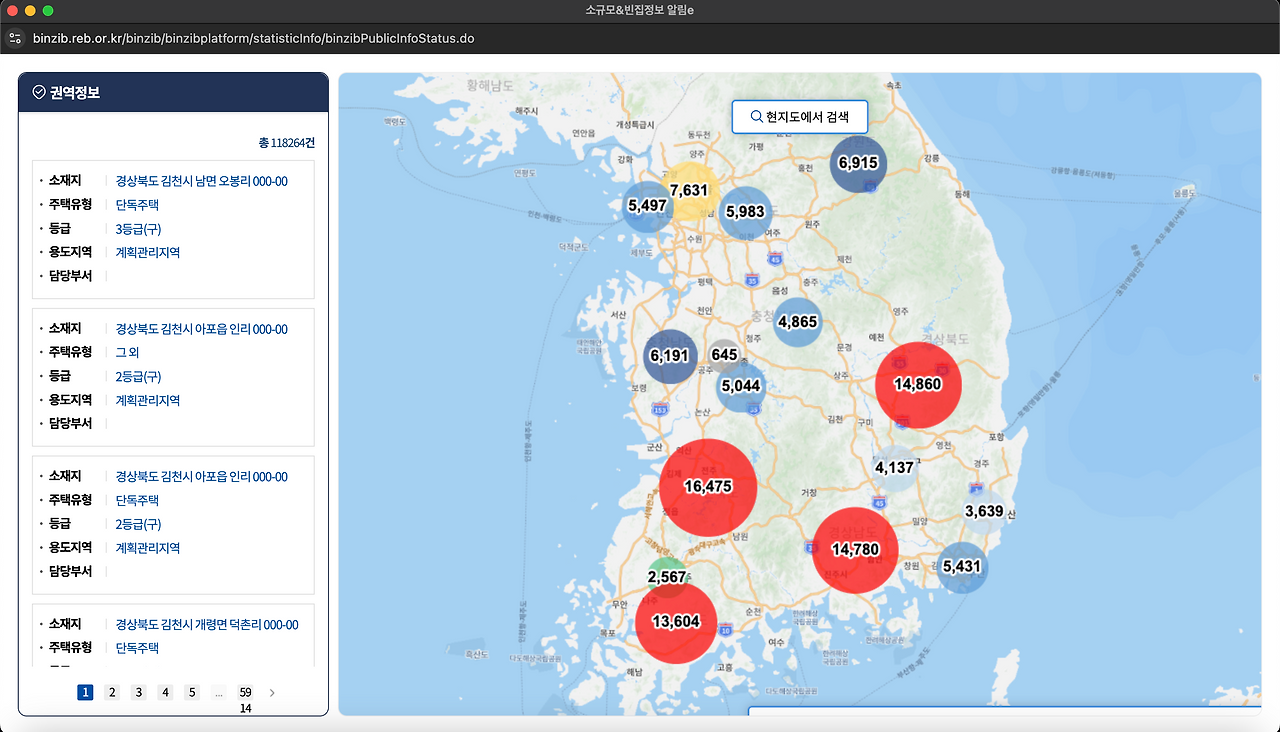Click the next page chevron arrow
This screenshot has width=1280, height=732.
coord(272,692)
